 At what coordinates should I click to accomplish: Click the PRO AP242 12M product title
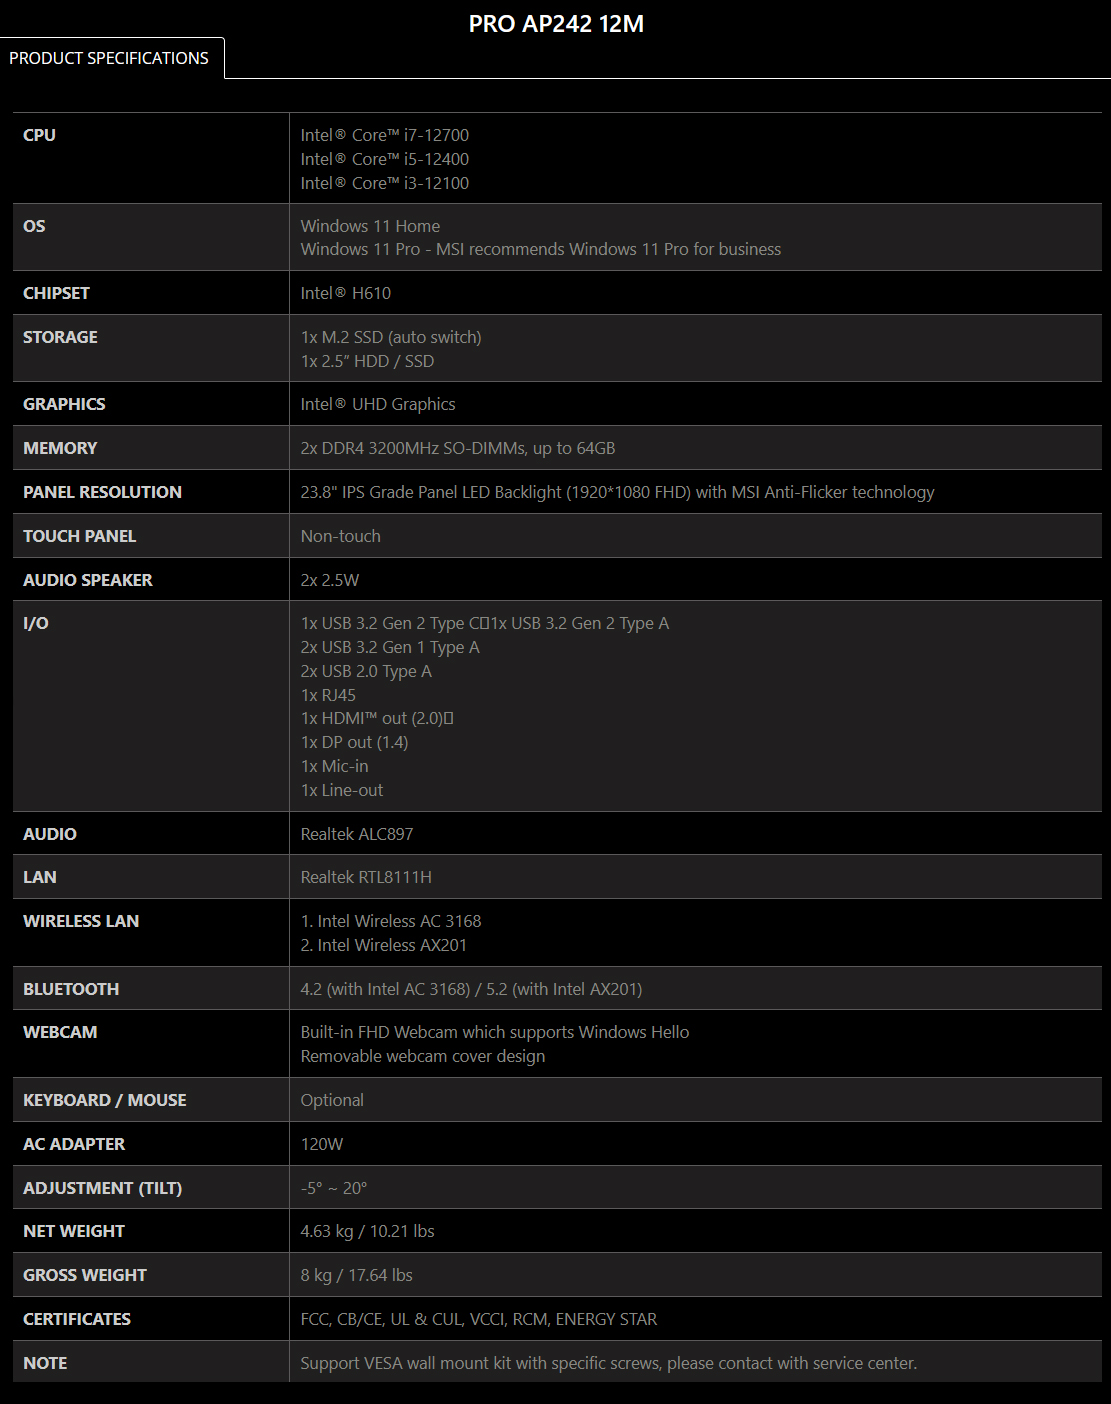[x=556, y=24]
